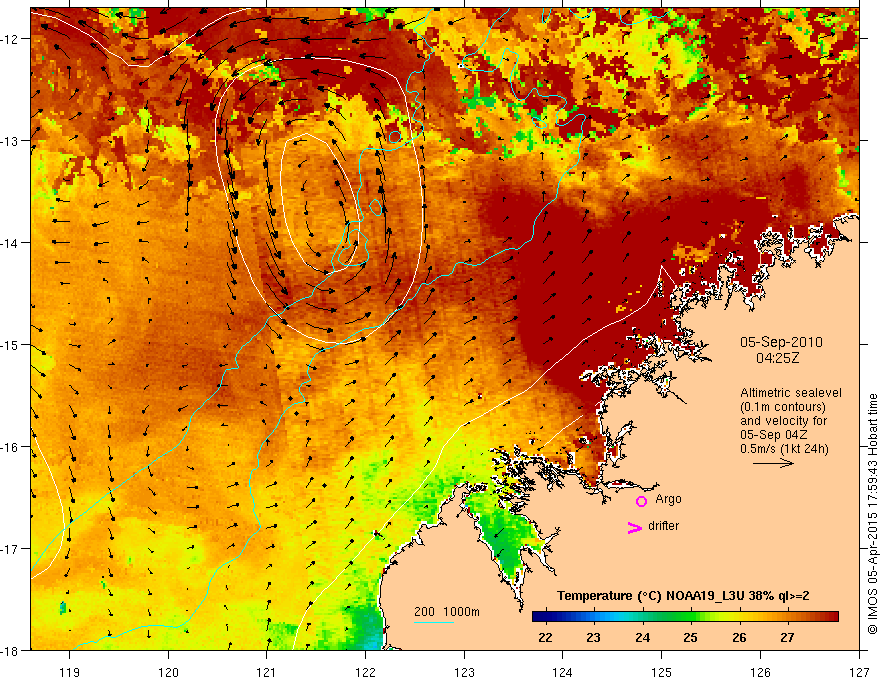
Task: Click the dark red end of the temperature colorbar
Action: pos(831,617)
